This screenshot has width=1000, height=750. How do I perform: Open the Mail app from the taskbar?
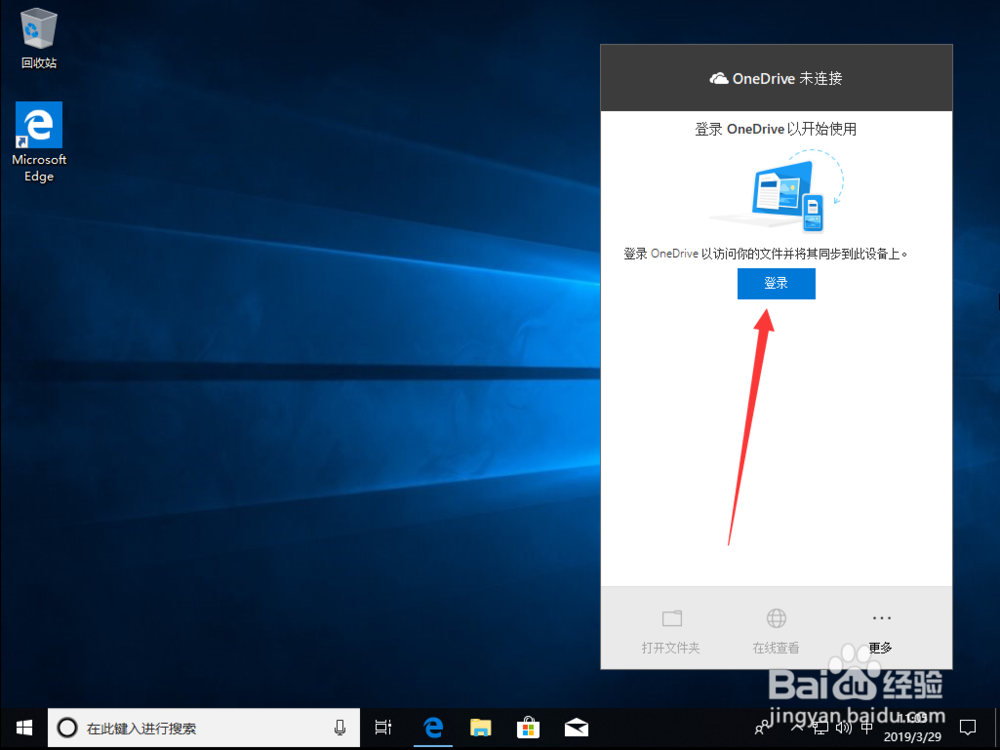coord(576,728)
